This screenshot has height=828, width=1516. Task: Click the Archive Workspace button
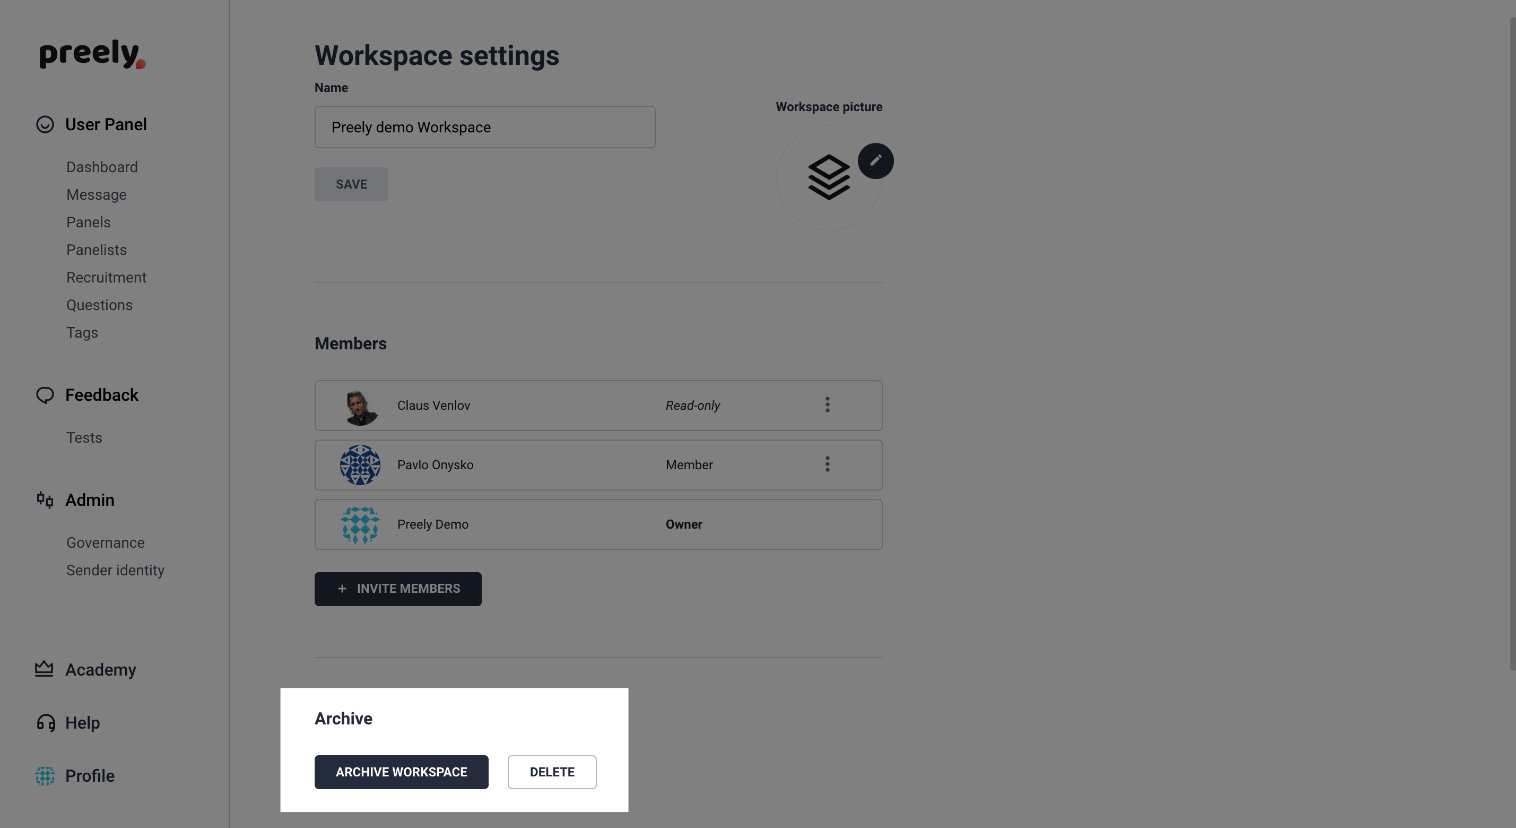click(402, 772)
